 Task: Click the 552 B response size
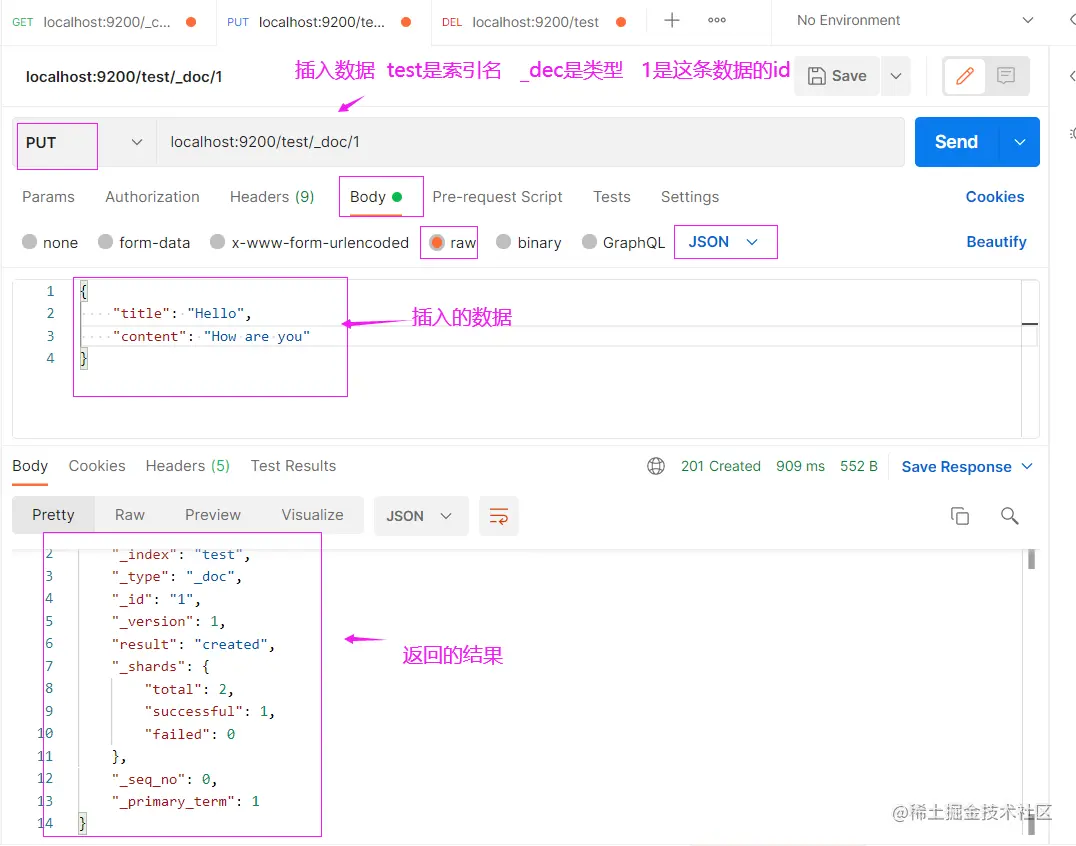click(858, 467)
